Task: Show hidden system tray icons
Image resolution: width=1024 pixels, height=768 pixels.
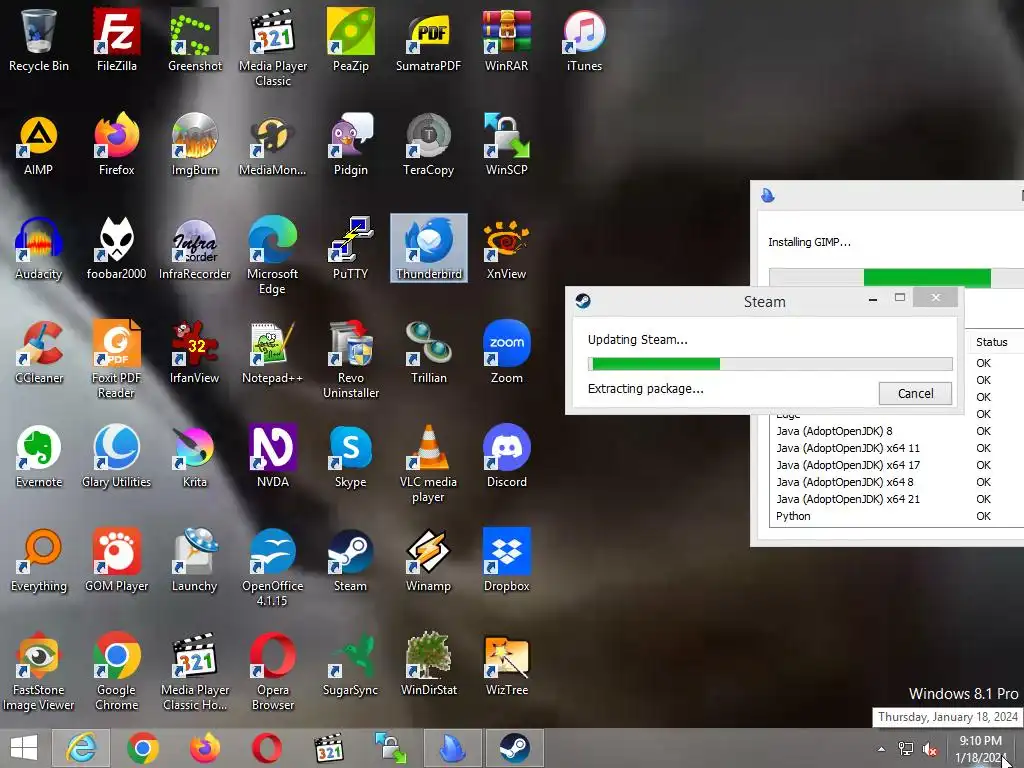Action: pos(881,749)
